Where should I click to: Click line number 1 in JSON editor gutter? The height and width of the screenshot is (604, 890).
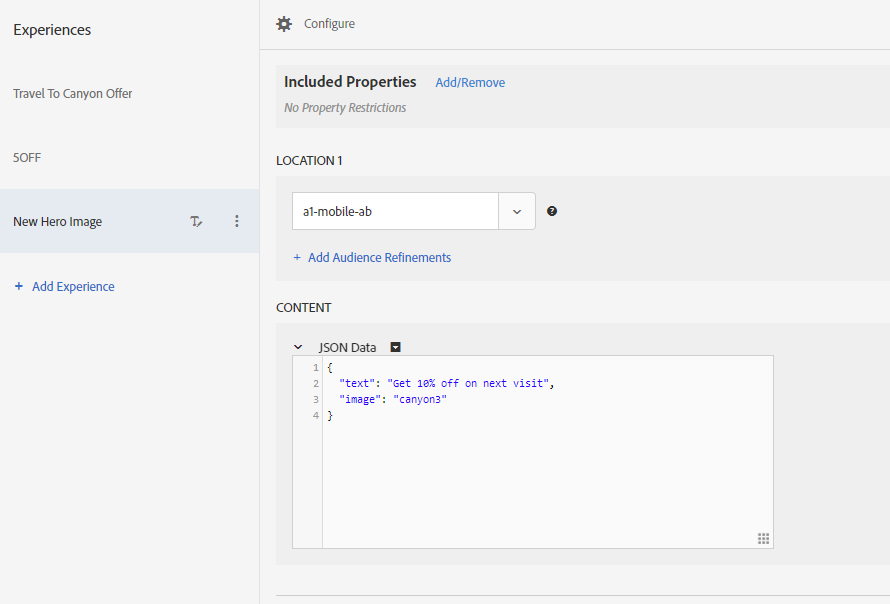[x=316, y=368]
